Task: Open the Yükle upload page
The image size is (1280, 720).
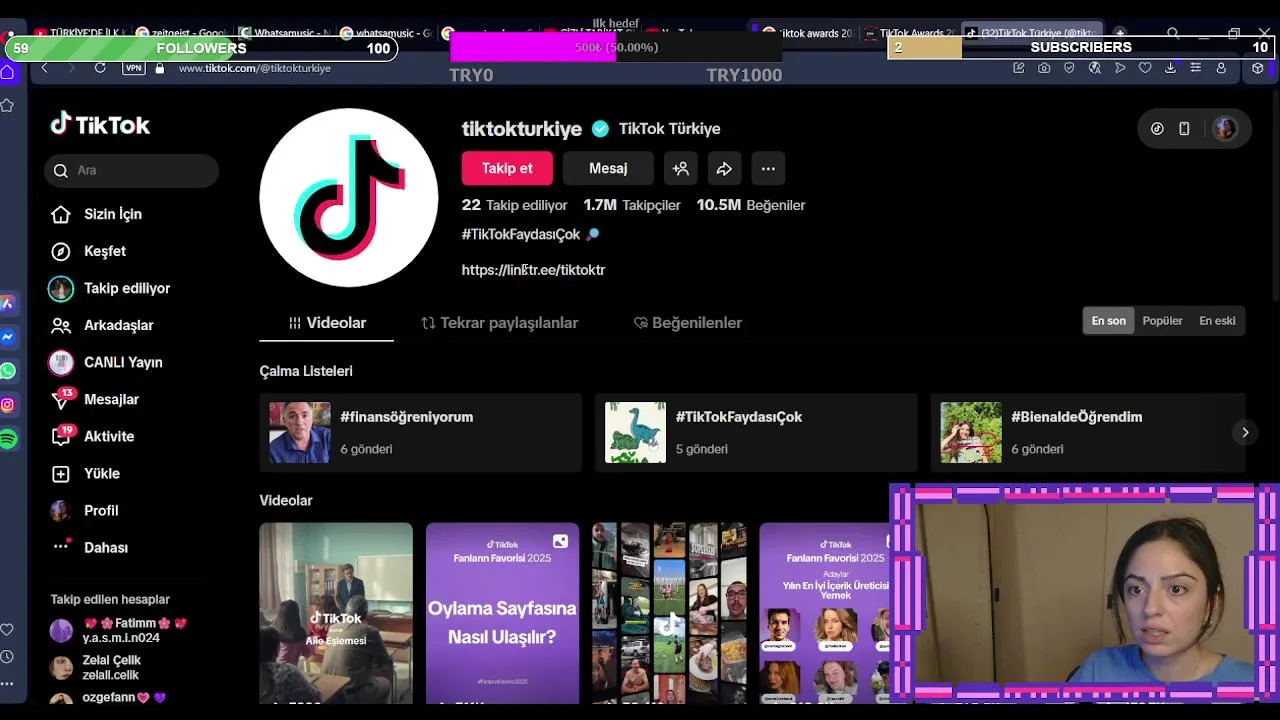Action: click(x=85, y=473)
